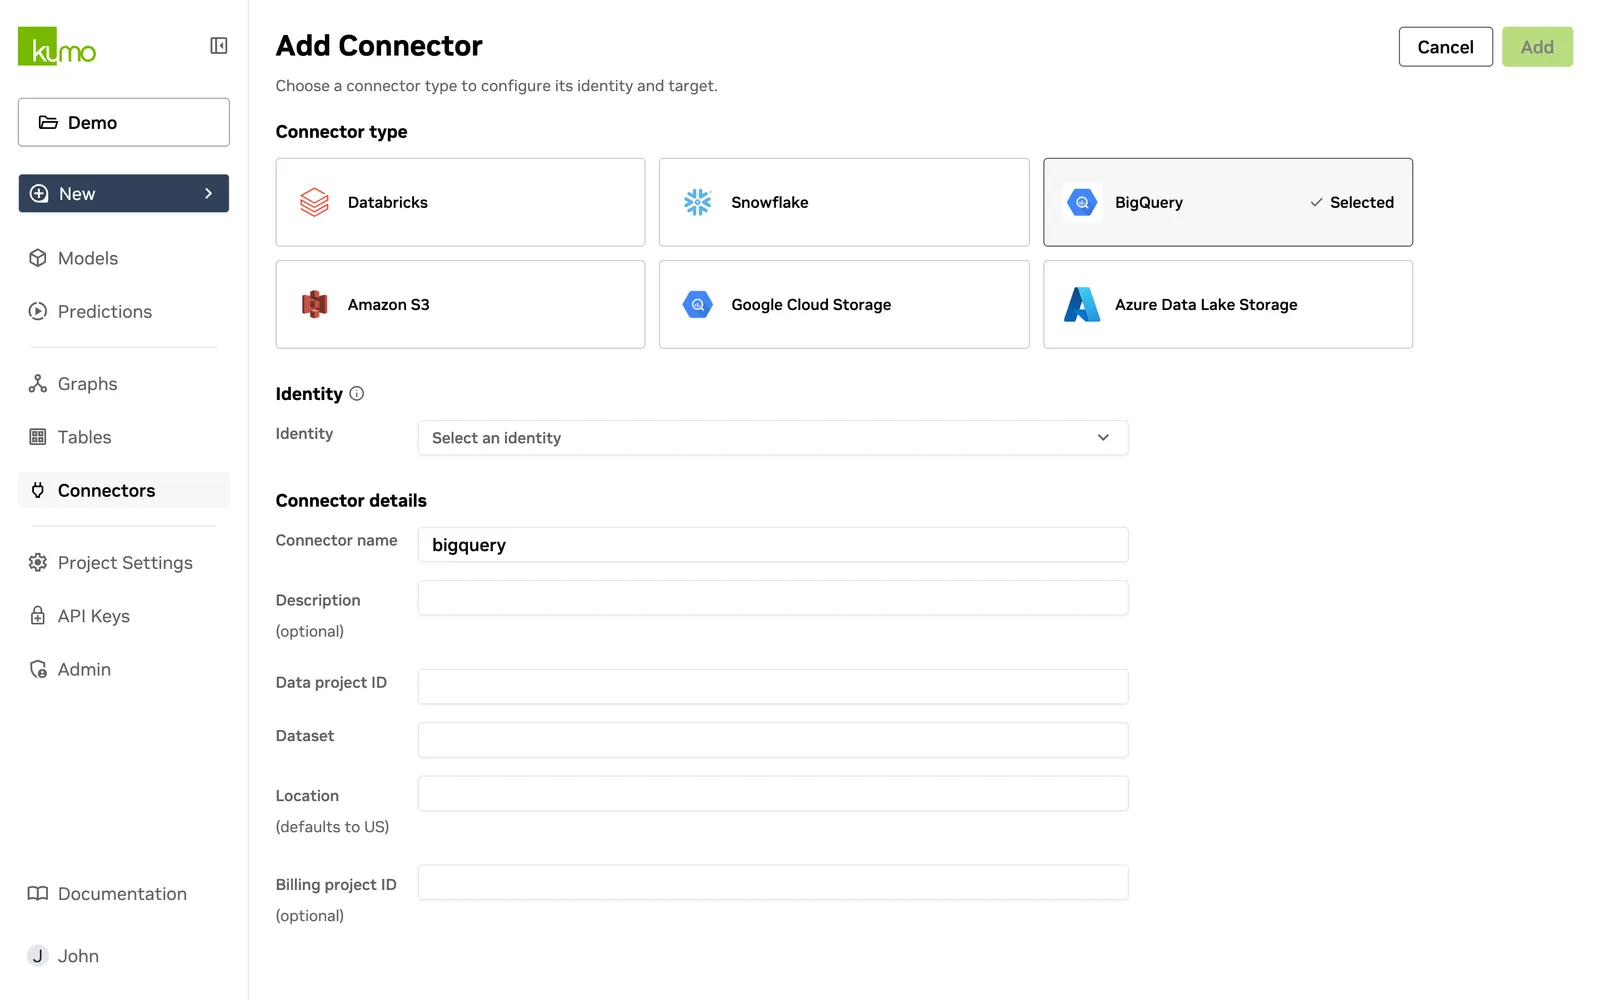Click the Dataset input field
Screen dimensions: 1600x1000
pyautogui.click(x=773, y=740)
